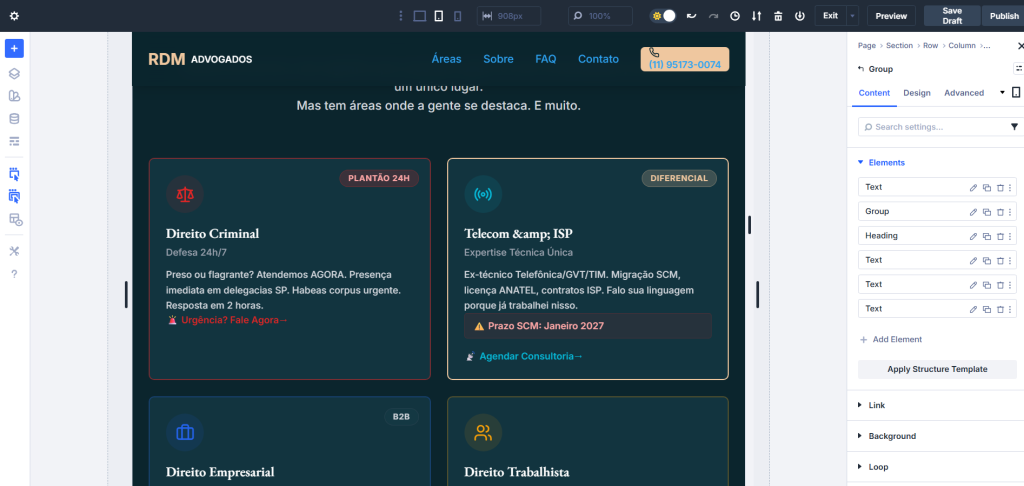Open the filter funnel in the settings search box

pos(1014,127)
